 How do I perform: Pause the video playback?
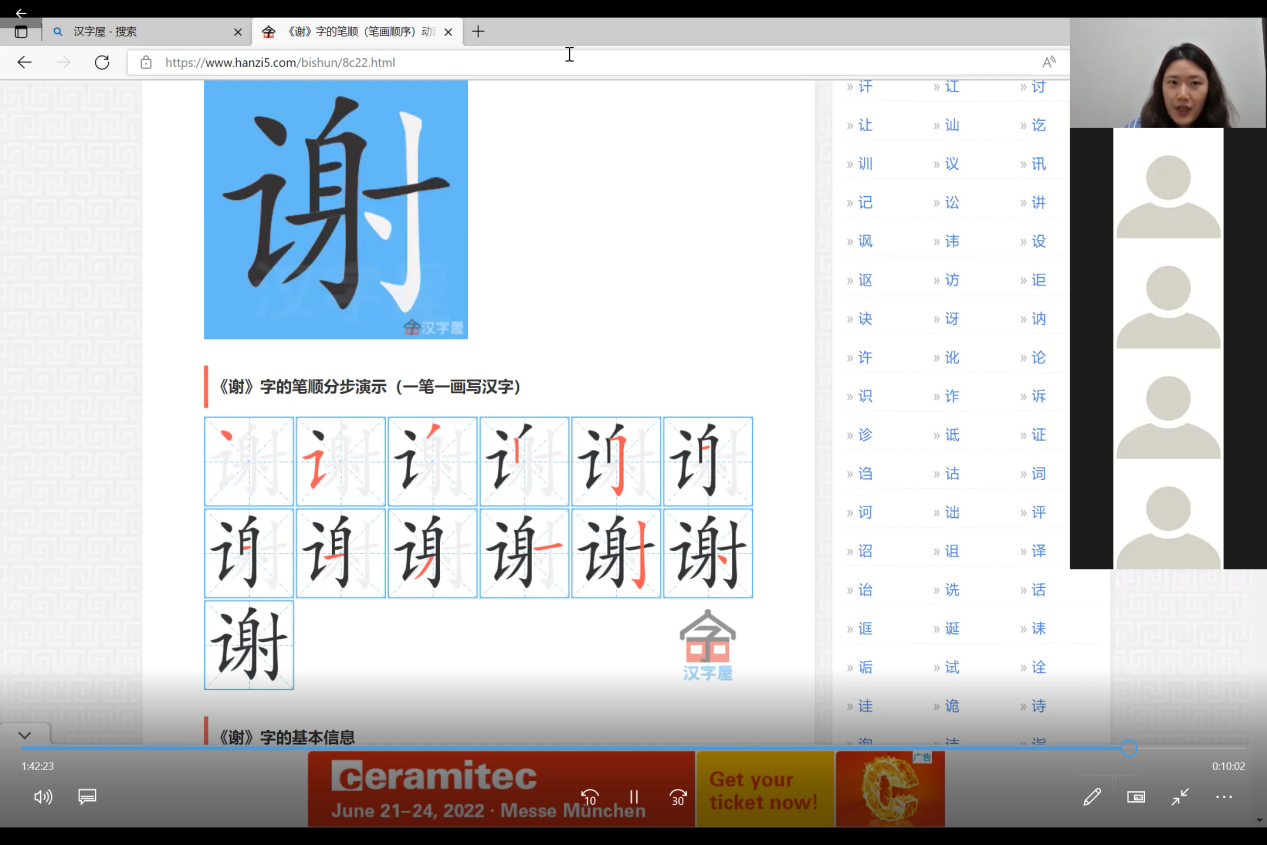[634, 797]
